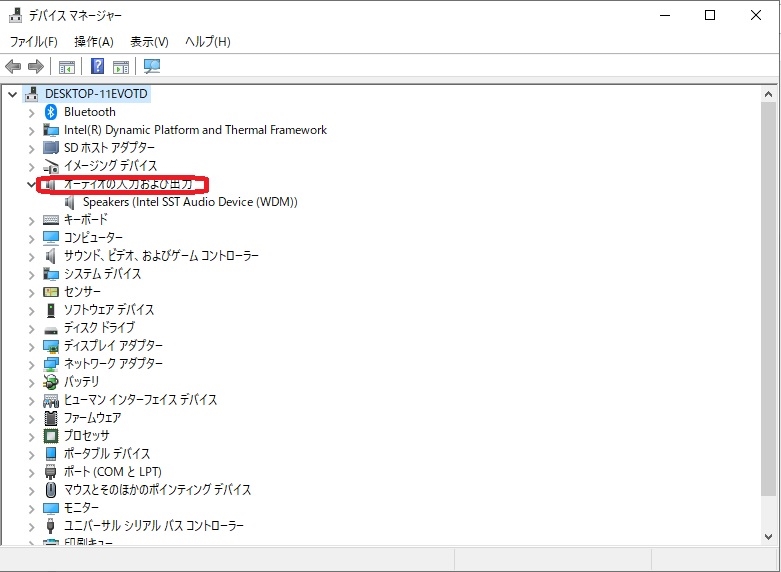Click the ヒューマン インターフェイス デバイス icon
The image size is (781, 572).
click(x=51, y=400)
